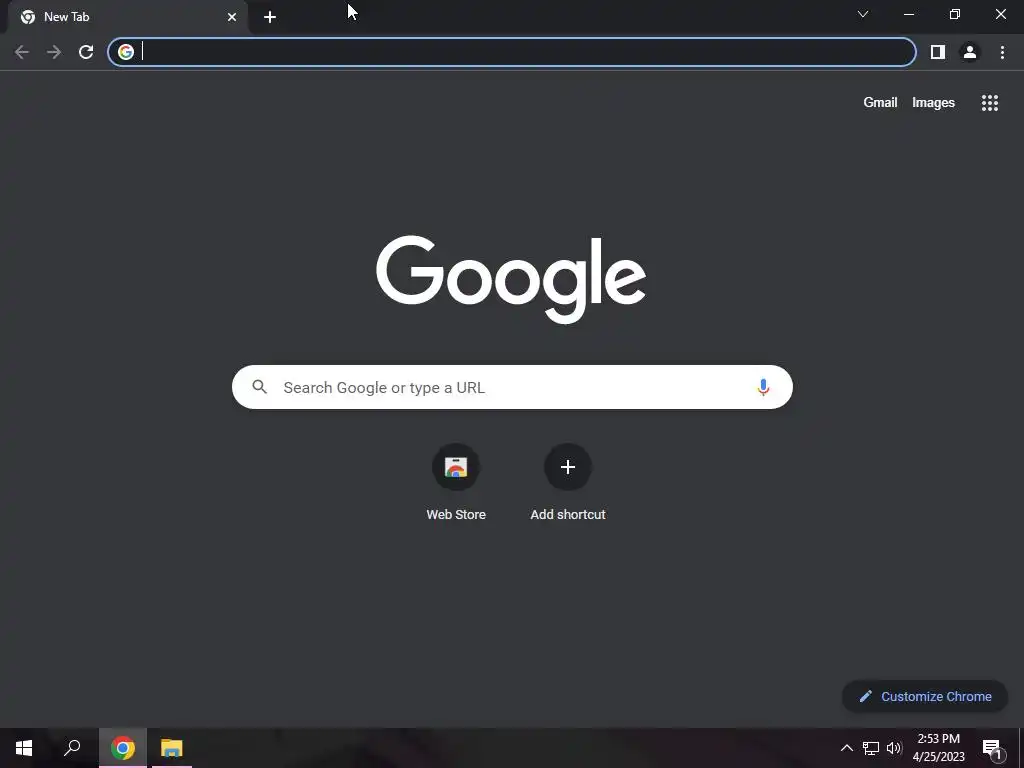This screenshot has width=1024, height=768.
Task: Click the Customize Chrome button
Action: point(925,696)
